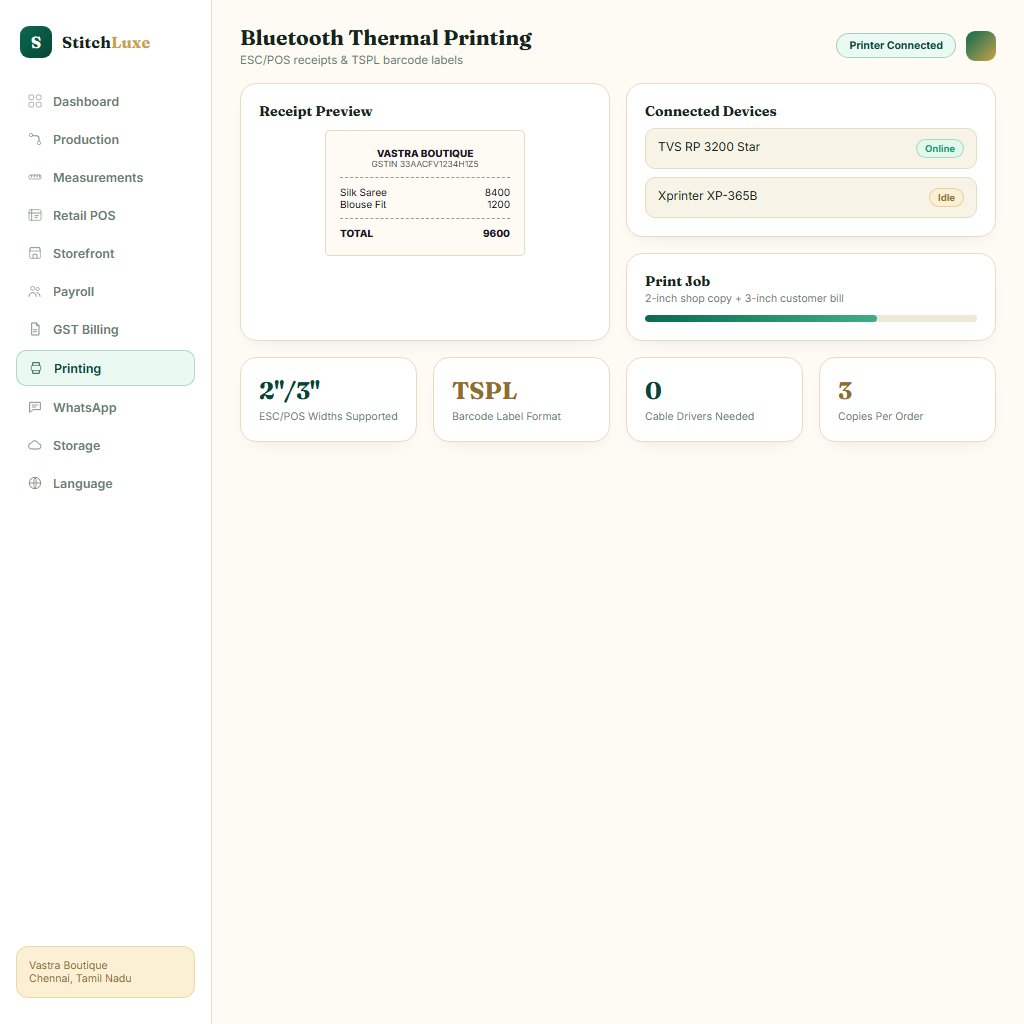
Task: Click the Connected Devices heading
Action: (711, 111)
